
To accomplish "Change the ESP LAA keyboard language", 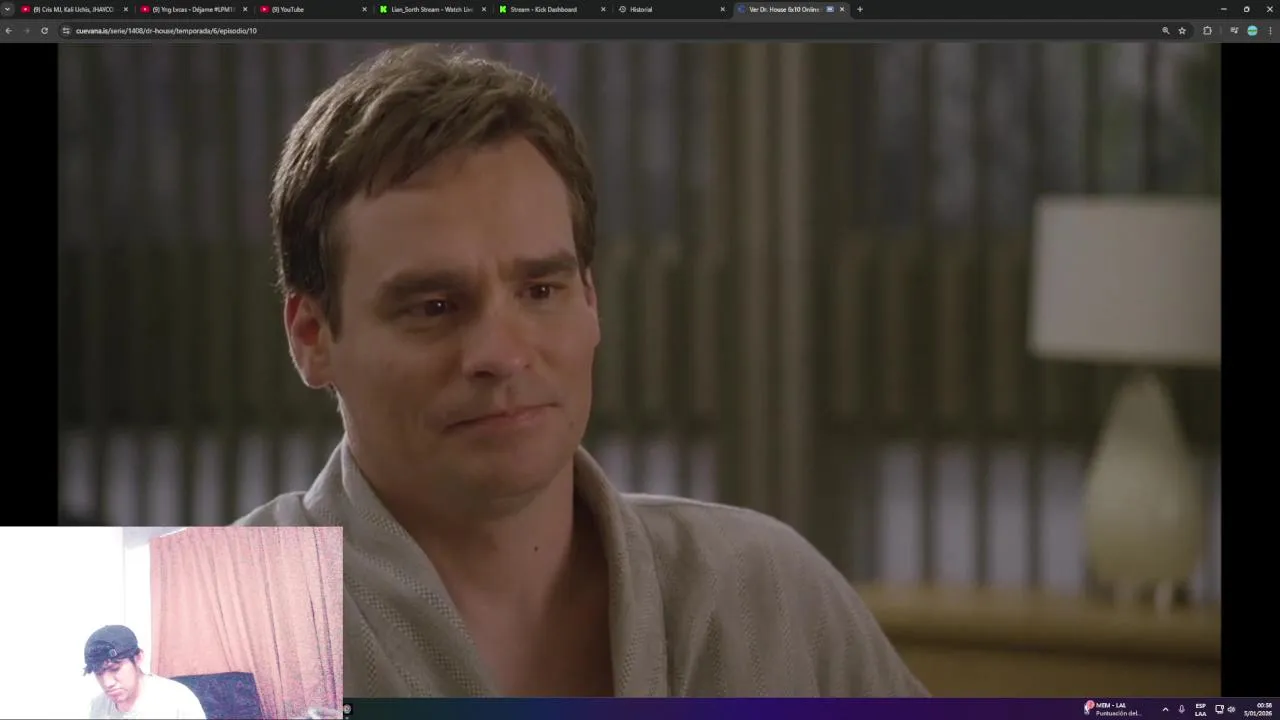I will pyautogui.click(x=1200, y=709).
